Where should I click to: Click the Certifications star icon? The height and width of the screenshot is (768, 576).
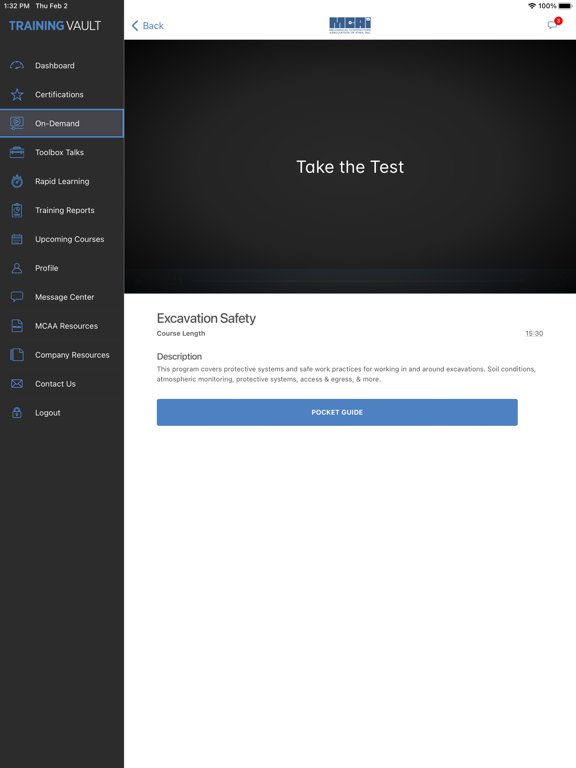pos(17,95)
